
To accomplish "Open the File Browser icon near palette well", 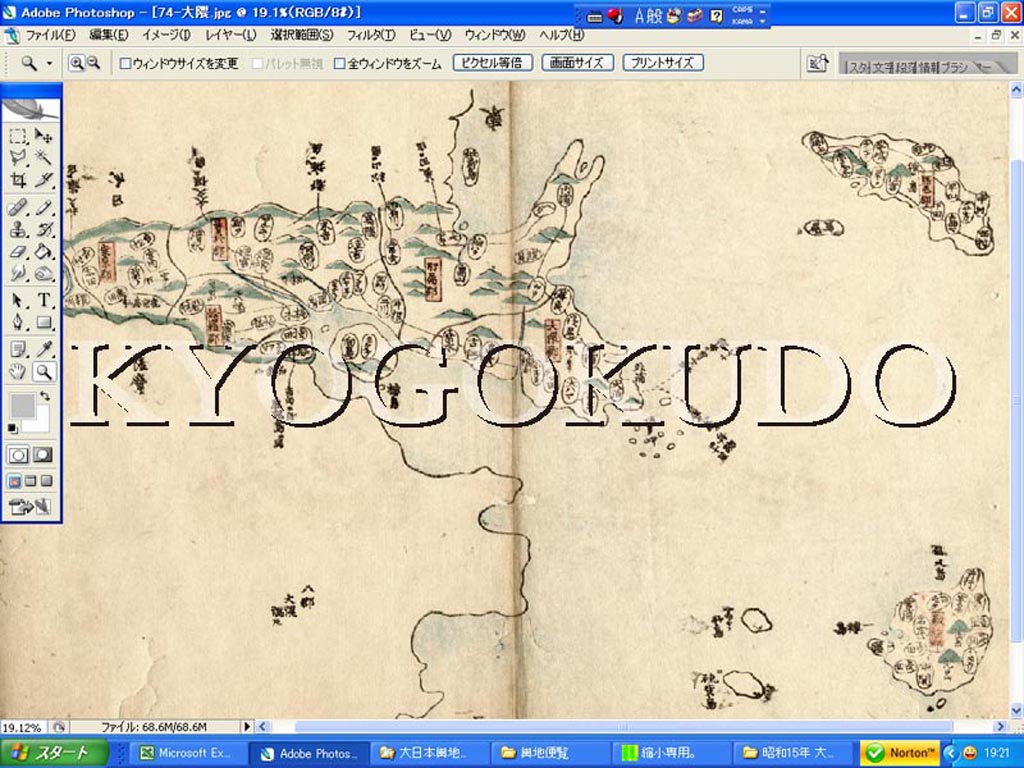I will point(817,64).
